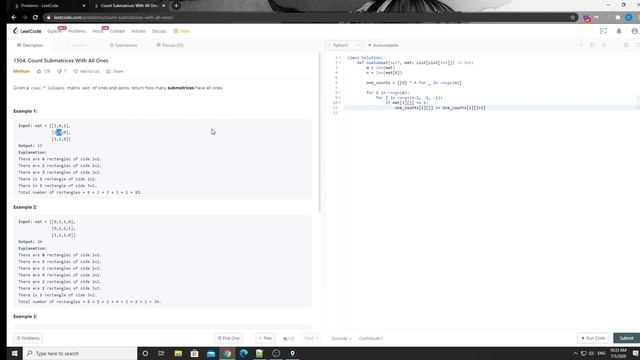Screen dimensions: 640x360
Task: Switch to Chrome on taskbar
Action: click(x=227, y=353)
